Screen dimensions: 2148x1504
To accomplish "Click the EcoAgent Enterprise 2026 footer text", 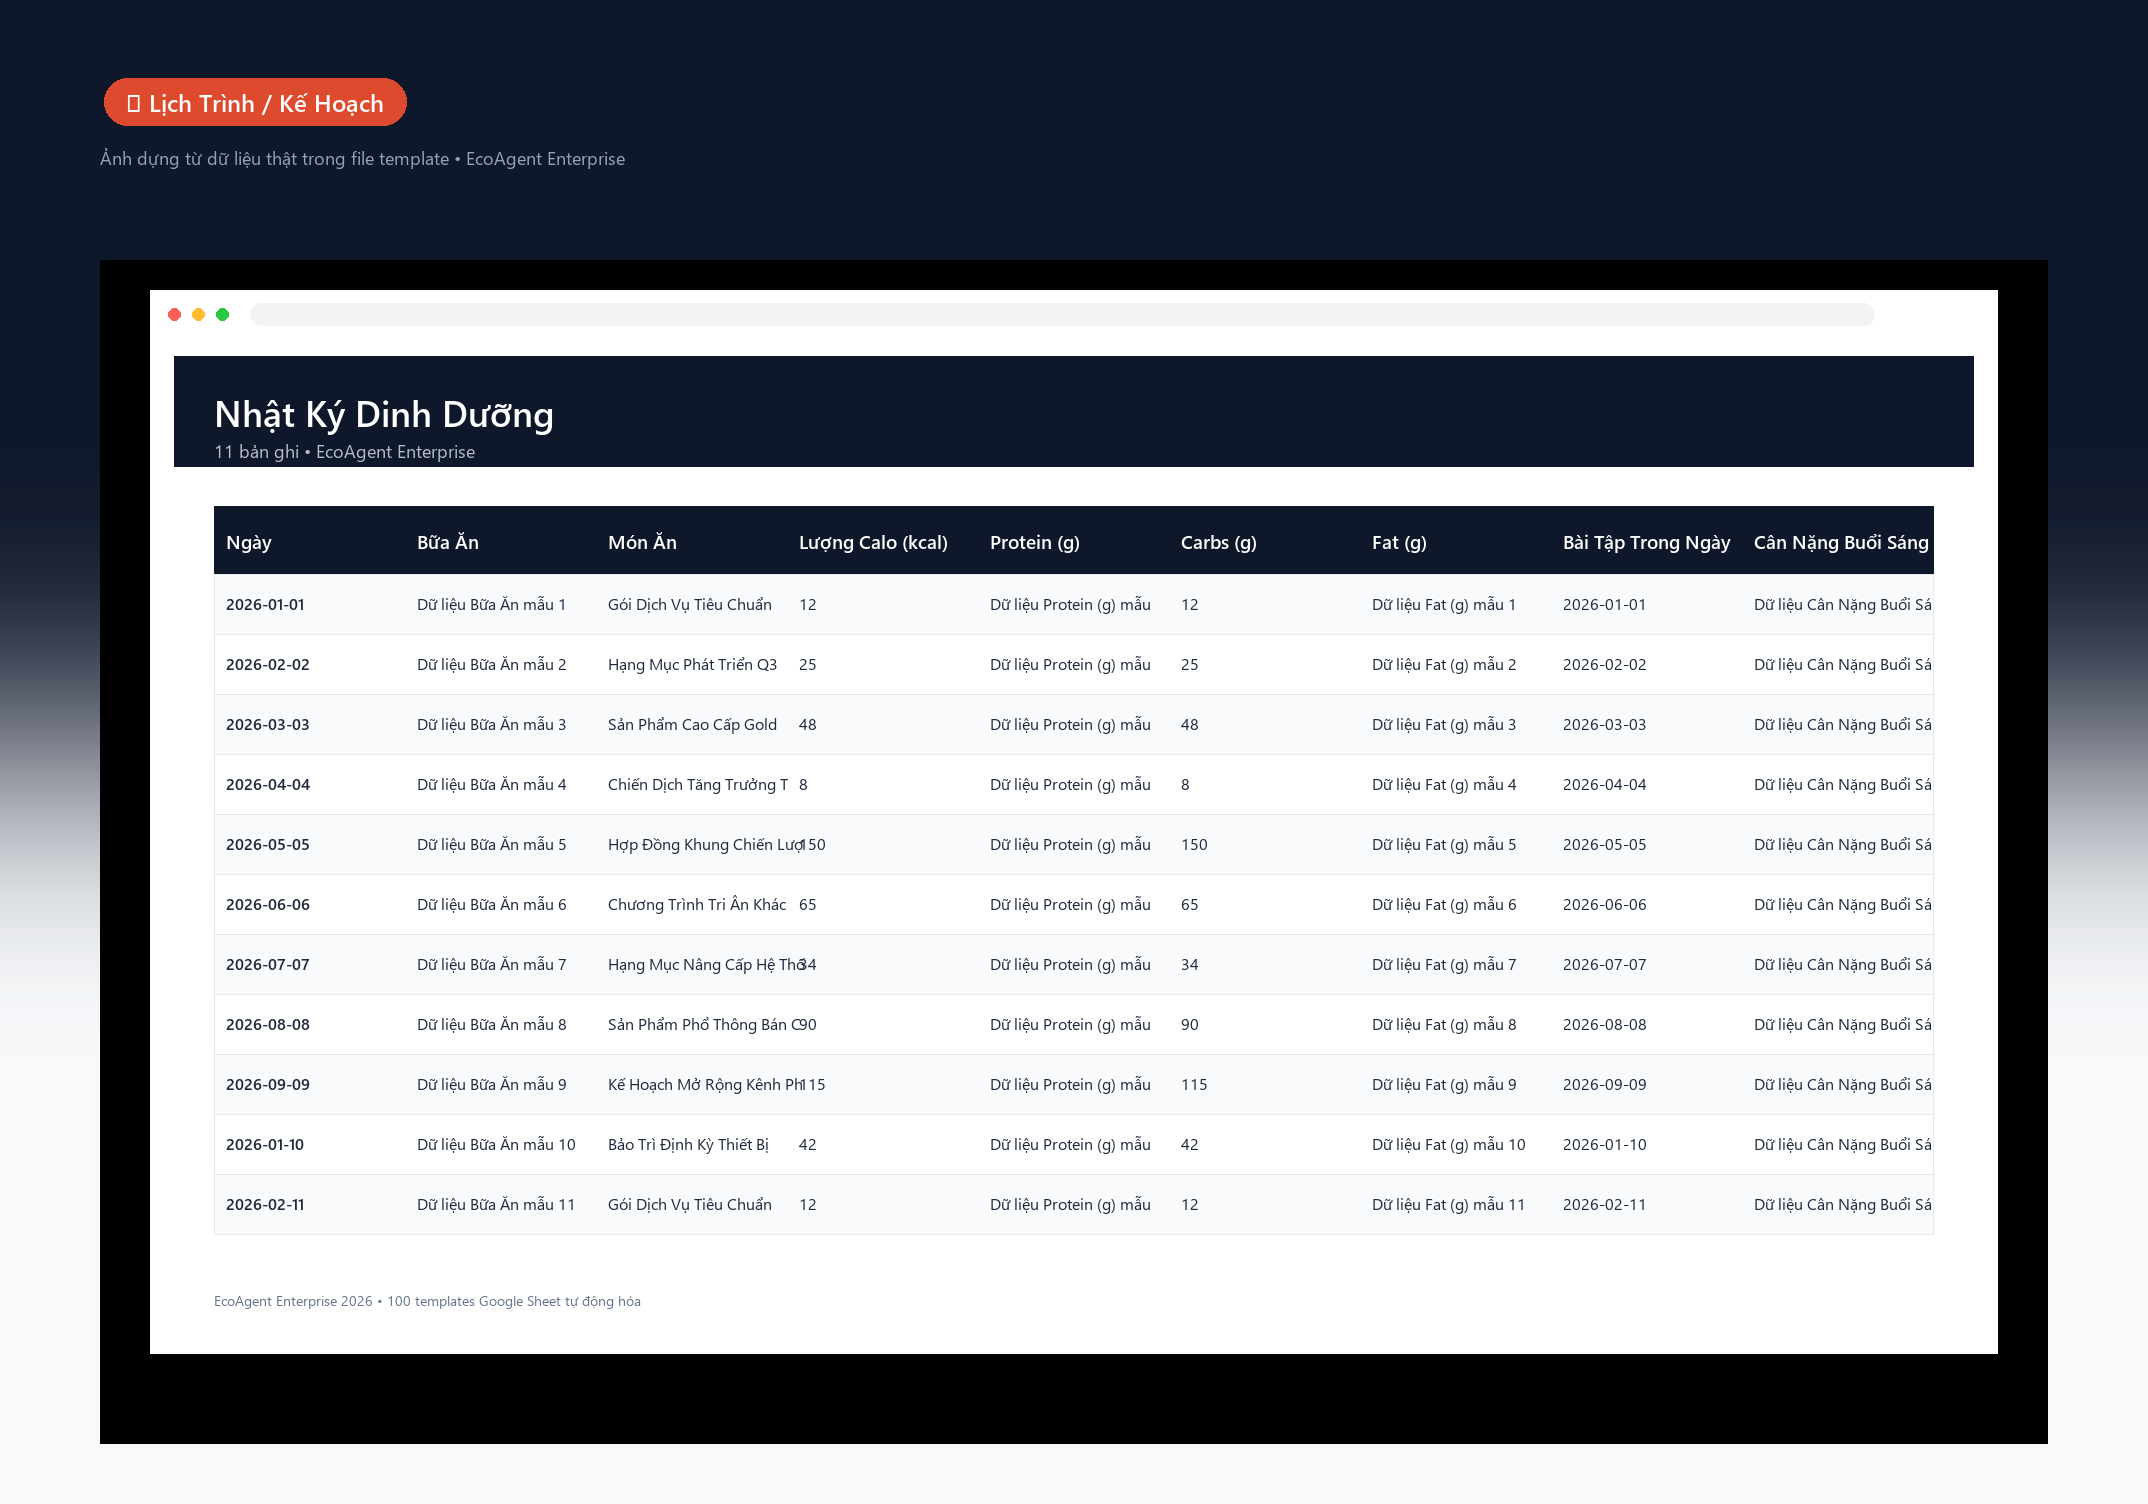I will (x=427, y=1301).
